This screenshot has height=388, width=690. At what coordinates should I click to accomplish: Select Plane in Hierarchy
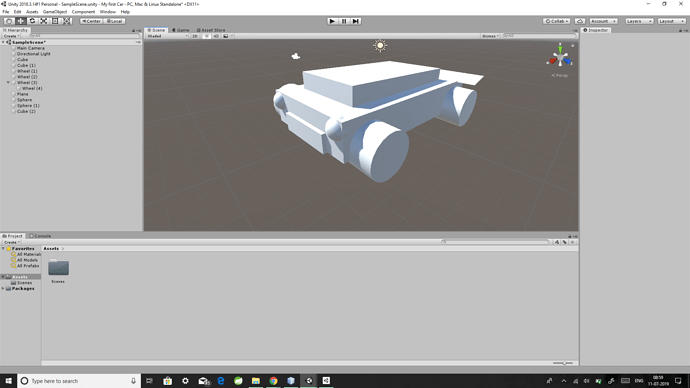(22, 94)
